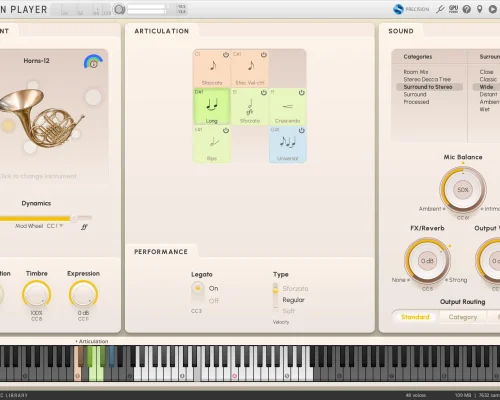Click the rainbow color wheel icon

tap(93, 61)
